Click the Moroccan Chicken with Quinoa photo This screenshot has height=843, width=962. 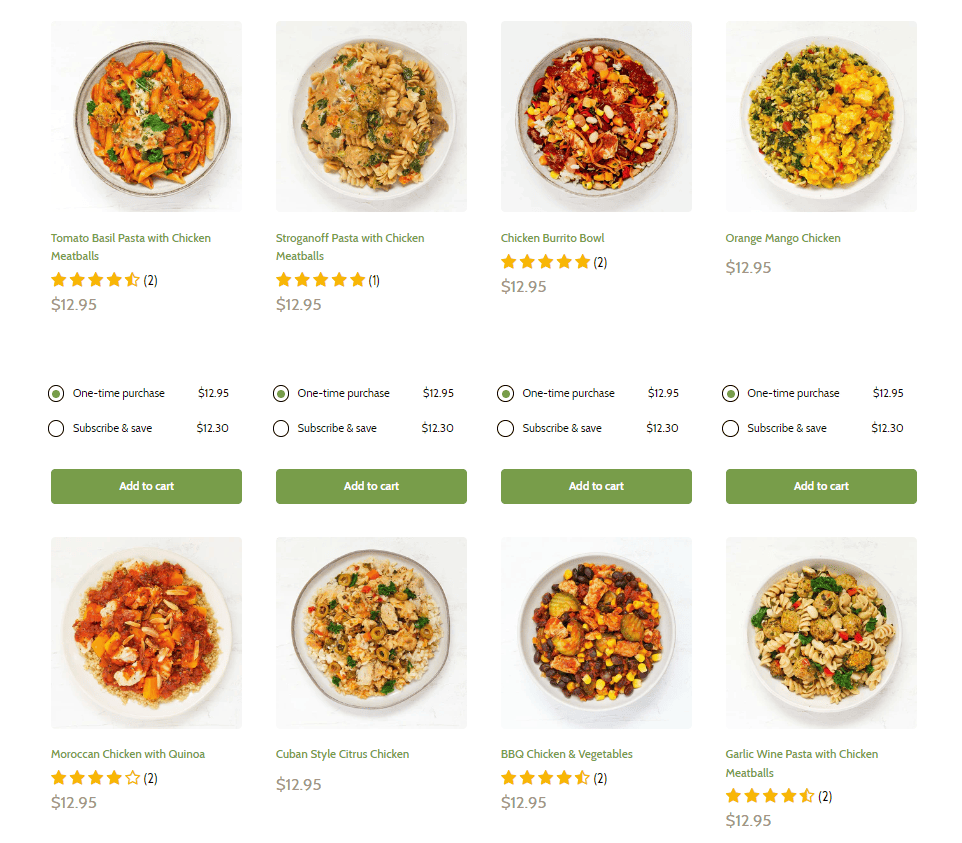(146, 632)
